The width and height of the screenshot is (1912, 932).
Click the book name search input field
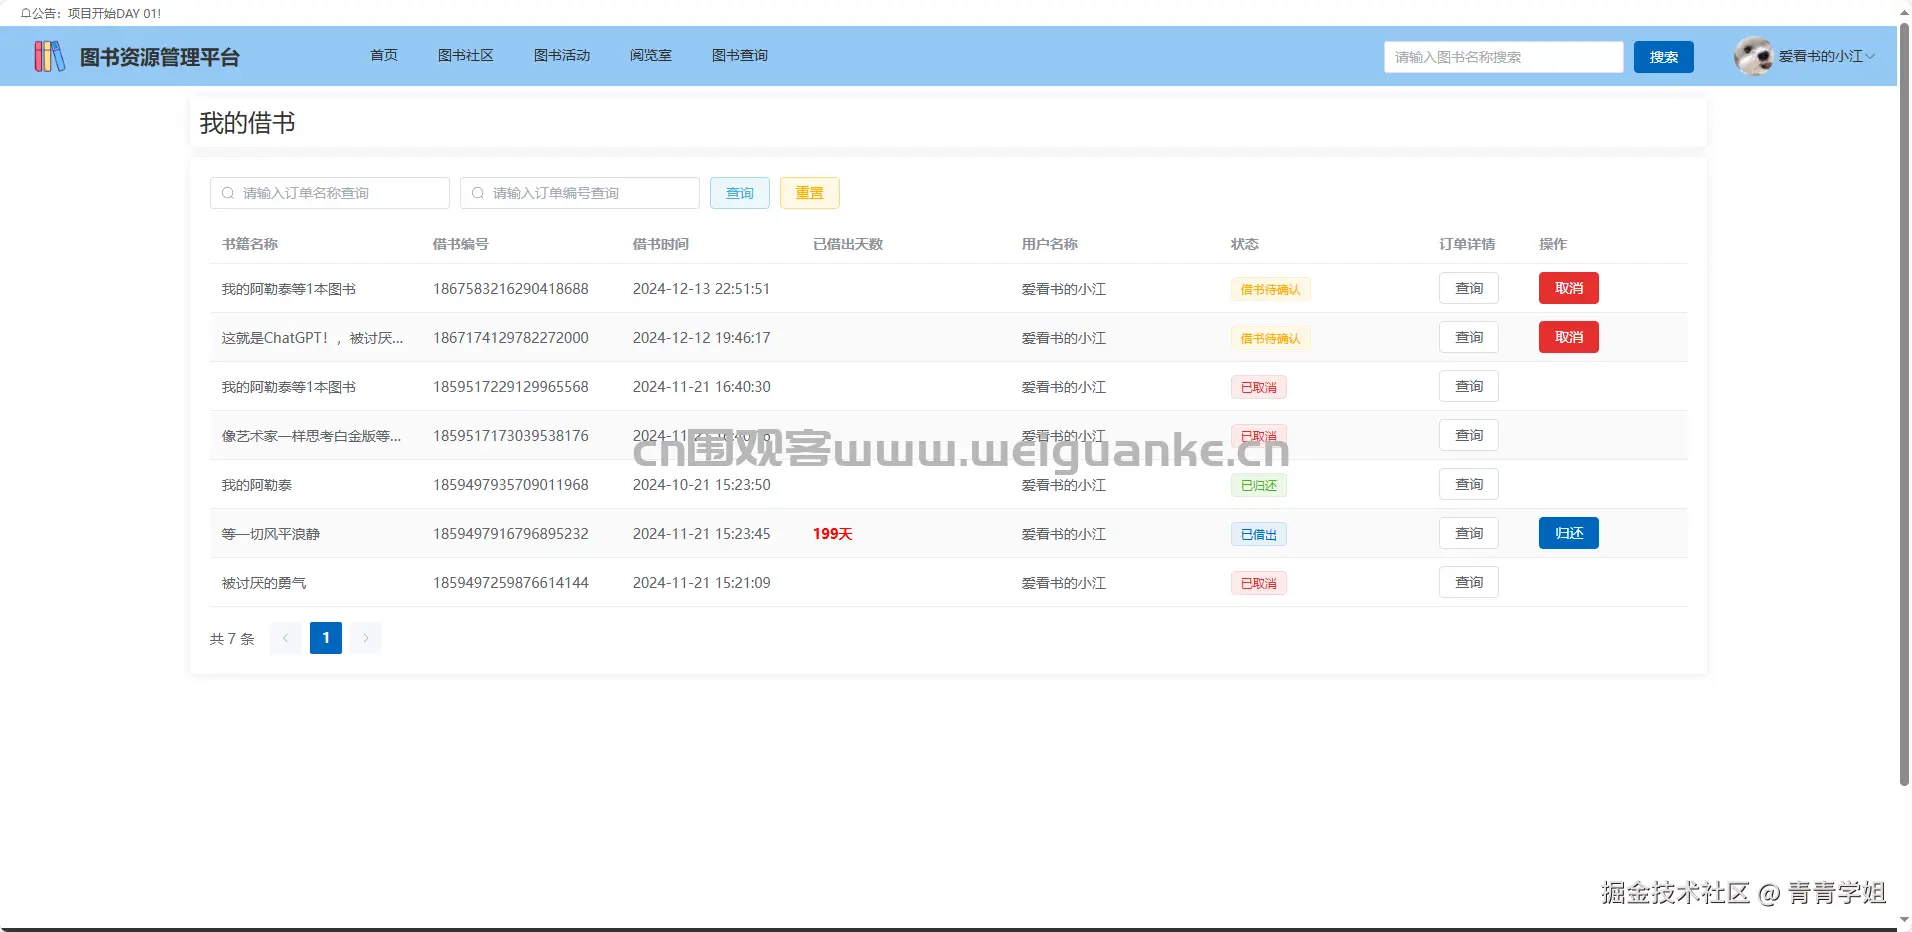1502,56
